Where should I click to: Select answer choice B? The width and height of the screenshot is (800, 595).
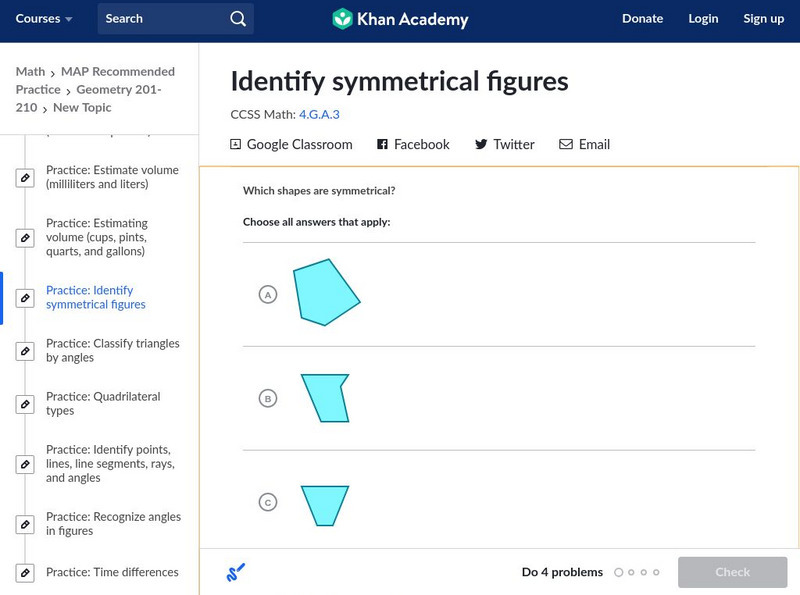[267, 399]
